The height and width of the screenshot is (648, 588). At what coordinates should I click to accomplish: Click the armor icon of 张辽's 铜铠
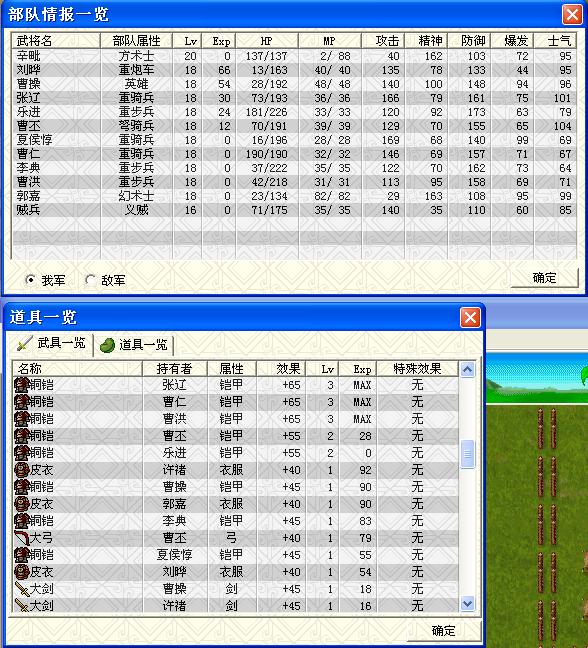[21, 385]
